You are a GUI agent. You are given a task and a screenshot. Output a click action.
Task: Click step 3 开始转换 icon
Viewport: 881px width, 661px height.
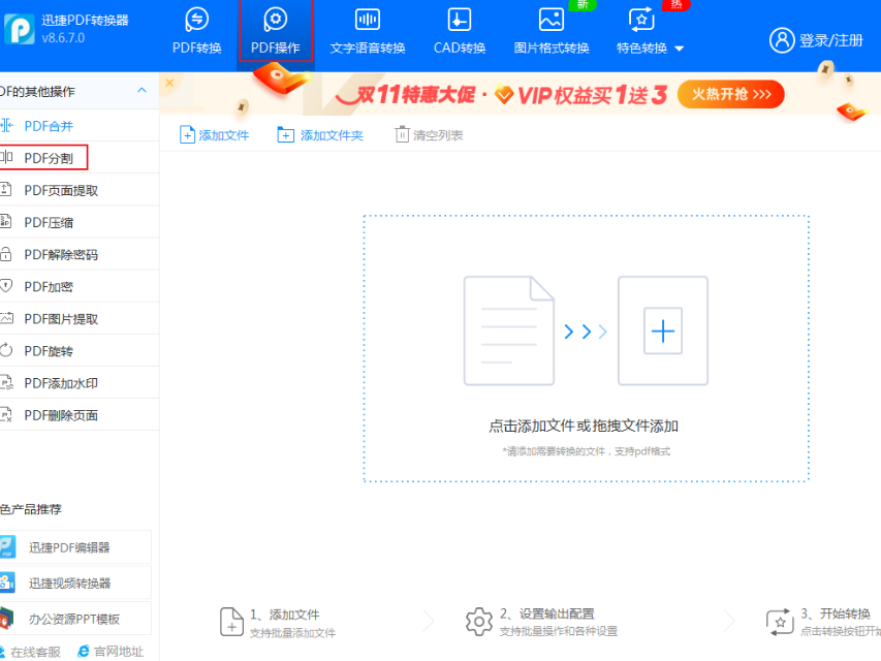pyautogui.click(x=780, y=622)
